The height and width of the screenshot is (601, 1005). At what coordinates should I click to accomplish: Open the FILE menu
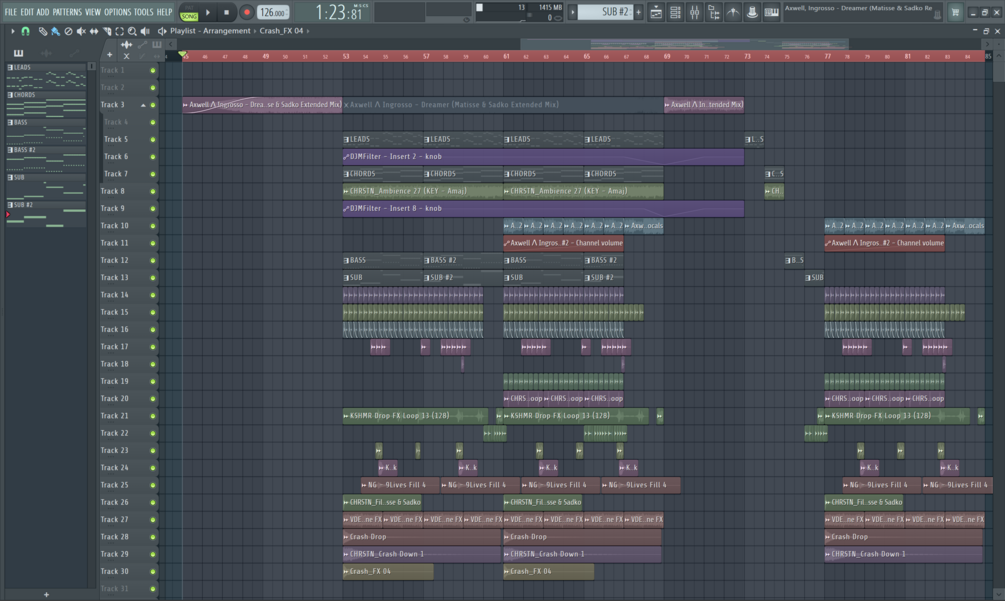click(11, 12)
